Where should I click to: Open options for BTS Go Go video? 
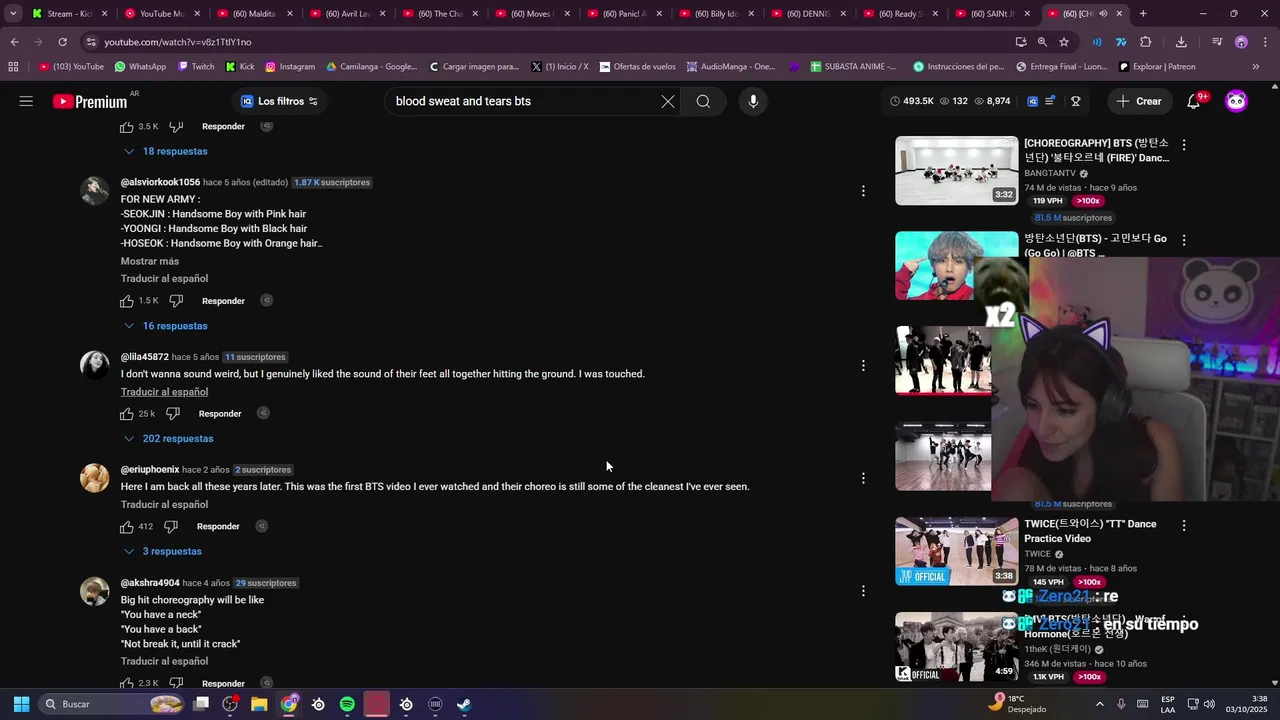point(1184,240)
